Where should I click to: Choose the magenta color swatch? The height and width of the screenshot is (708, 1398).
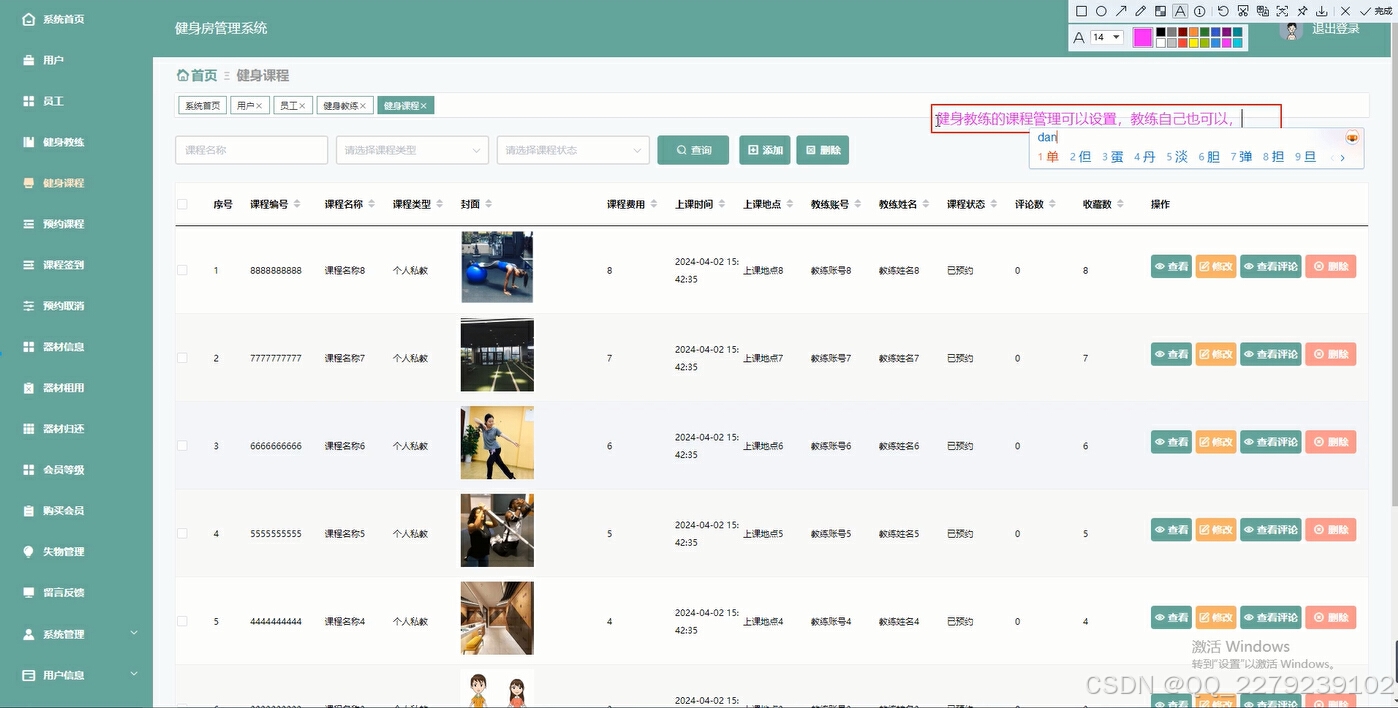[x=1143, y=36]
